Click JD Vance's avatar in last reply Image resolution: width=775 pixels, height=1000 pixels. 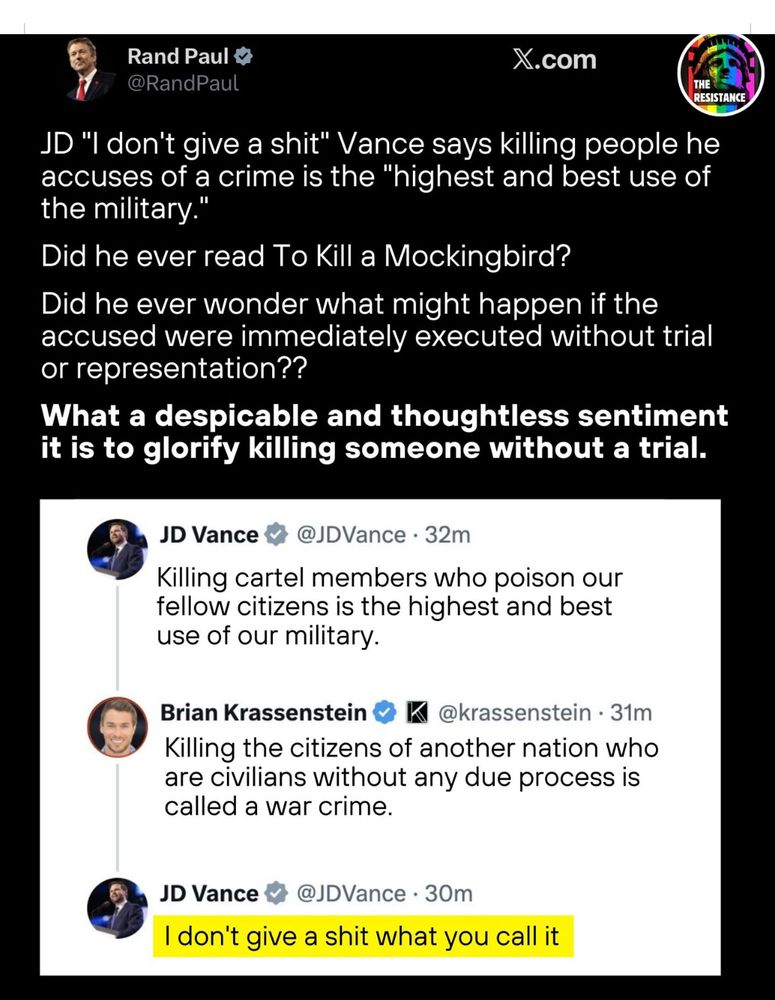117,908
